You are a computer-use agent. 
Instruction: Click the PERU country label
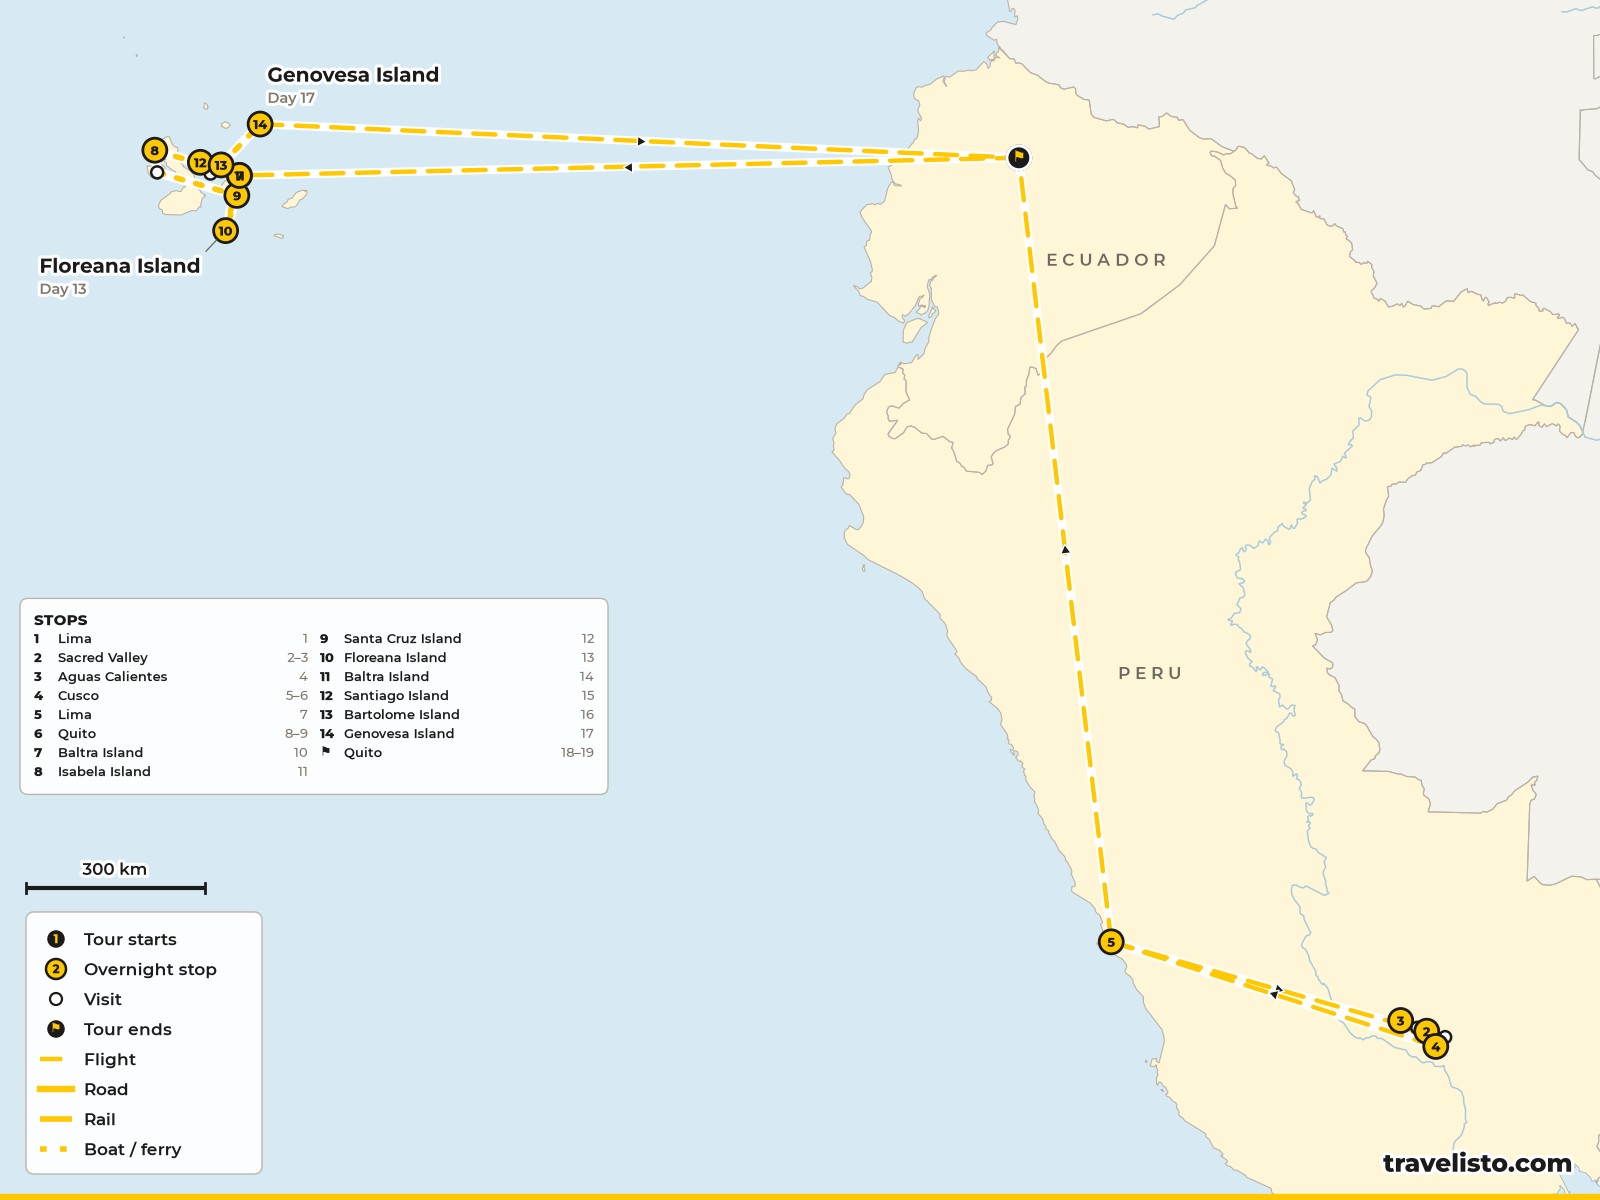click(1150, 674)
